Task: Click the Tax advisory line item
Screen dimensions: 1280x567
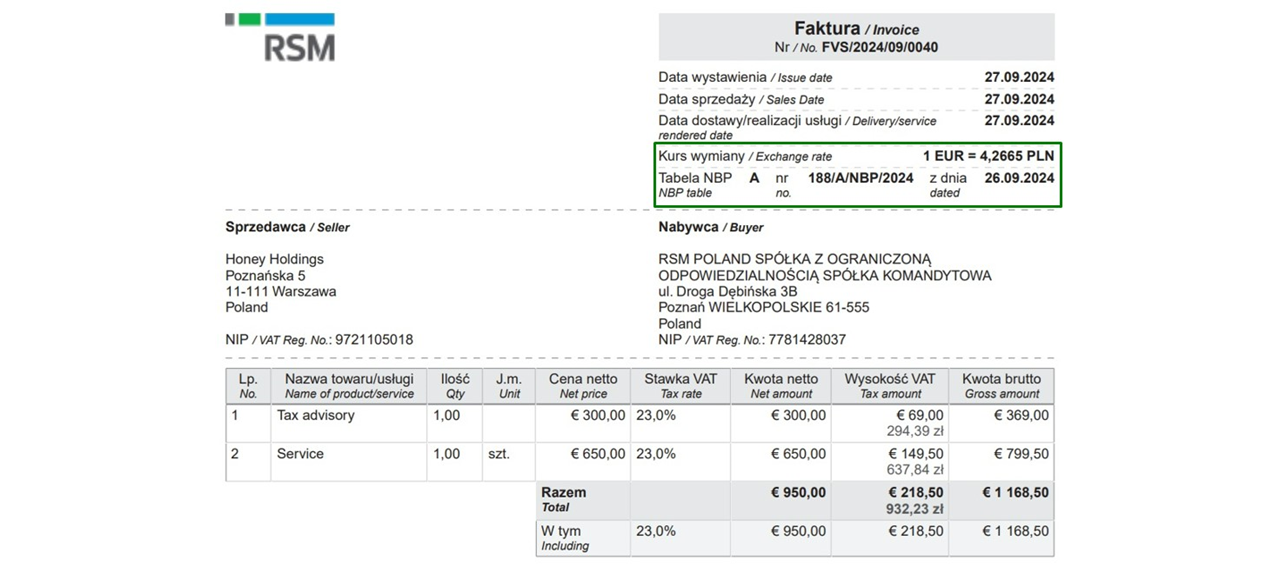Action: tap(315, 415)
